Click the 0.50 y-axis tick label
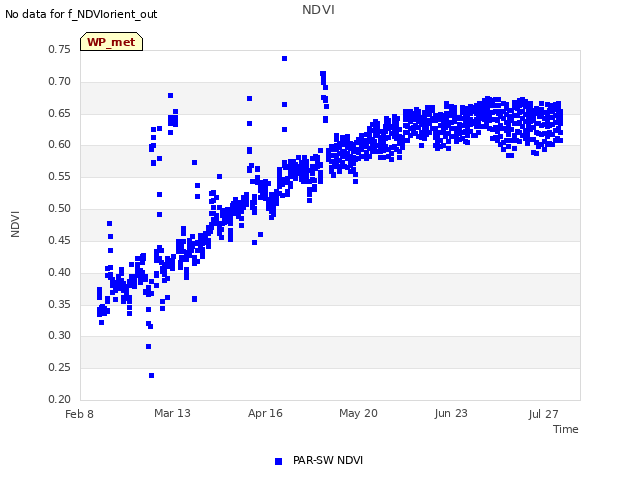 click(60, 208)
